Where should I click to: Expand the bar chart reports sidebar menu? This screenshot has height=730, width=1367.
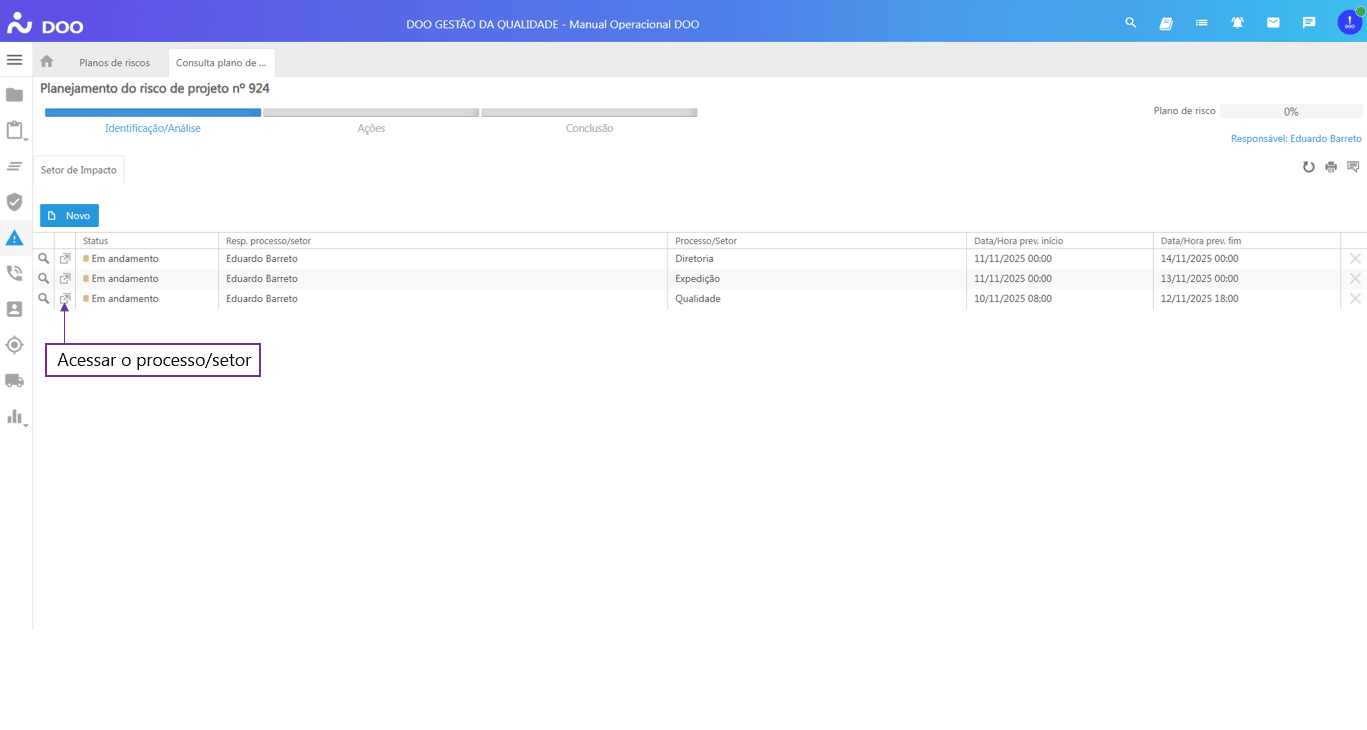(x=14, y=416)
